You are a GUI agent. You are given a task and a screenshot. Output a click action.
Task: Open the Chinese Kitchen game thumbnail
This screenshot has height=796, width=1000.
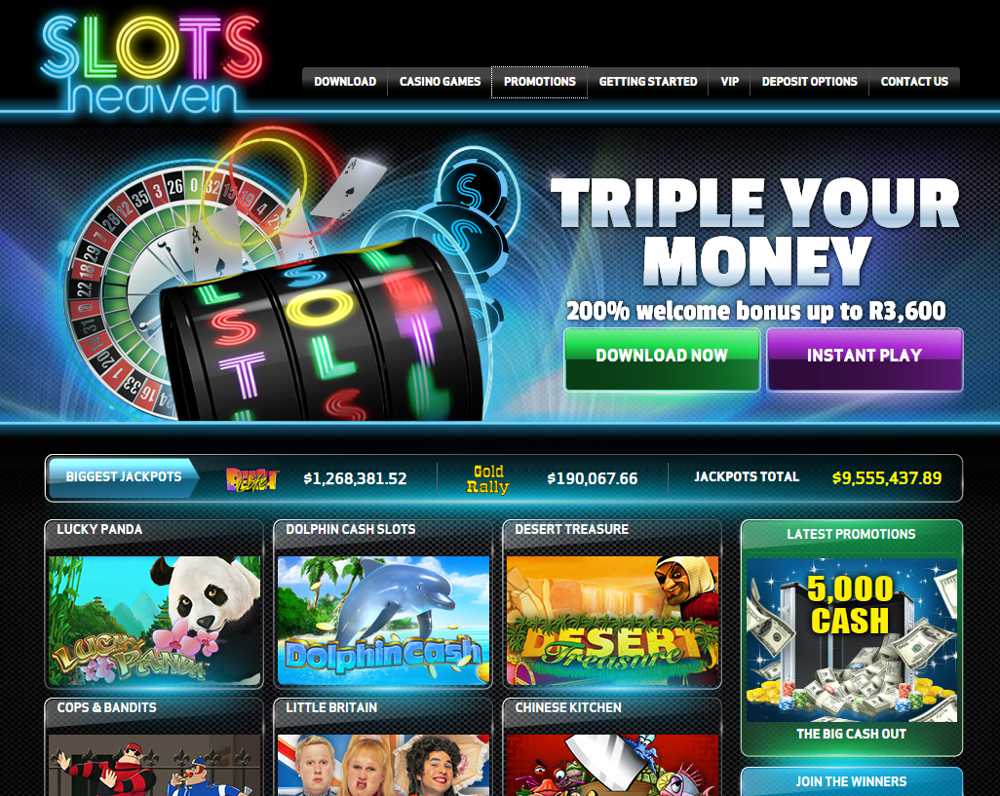612,765
